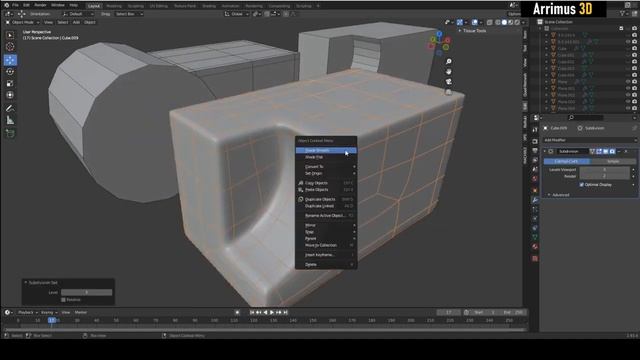Viewport: 640px width, 360px height.
Task: Click the Blender logo icon in the menu bar
Action: pos(7,5)
